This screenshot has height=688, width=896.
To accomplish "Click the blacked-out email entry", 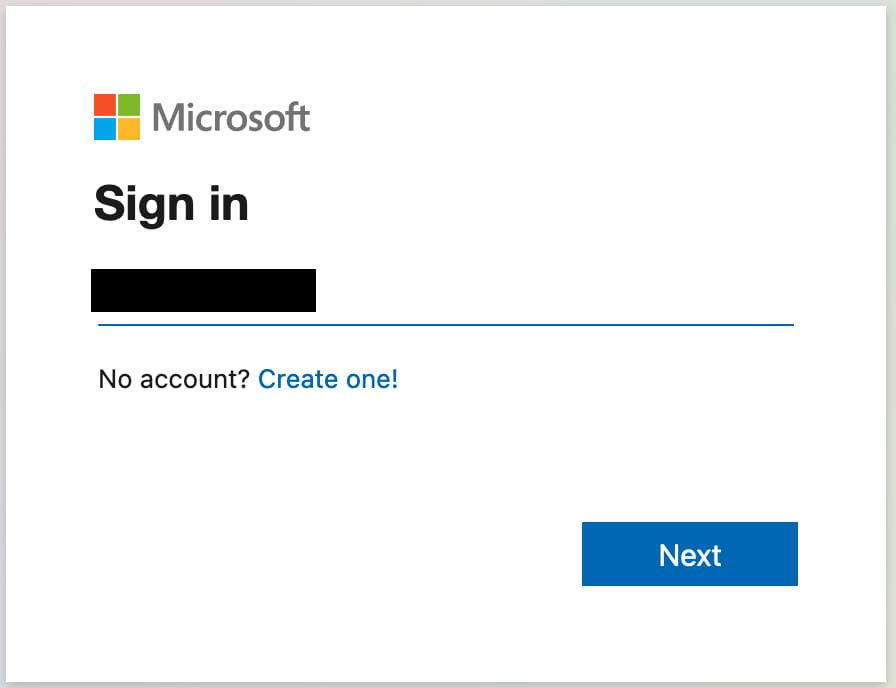I will pos(203,290).
